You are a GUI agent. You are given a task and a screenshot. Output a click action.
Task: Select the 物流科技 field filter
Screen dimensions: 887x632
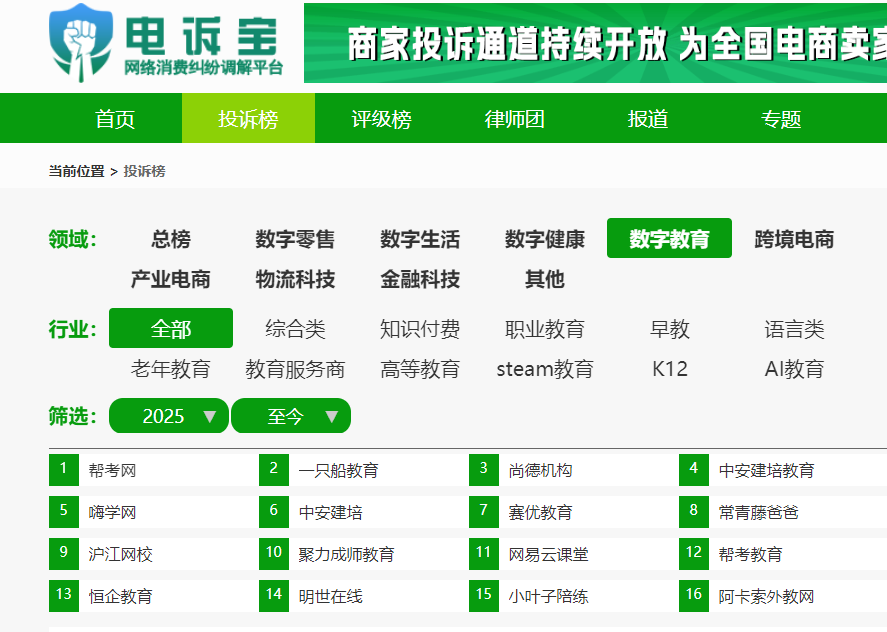coord(295,279)
